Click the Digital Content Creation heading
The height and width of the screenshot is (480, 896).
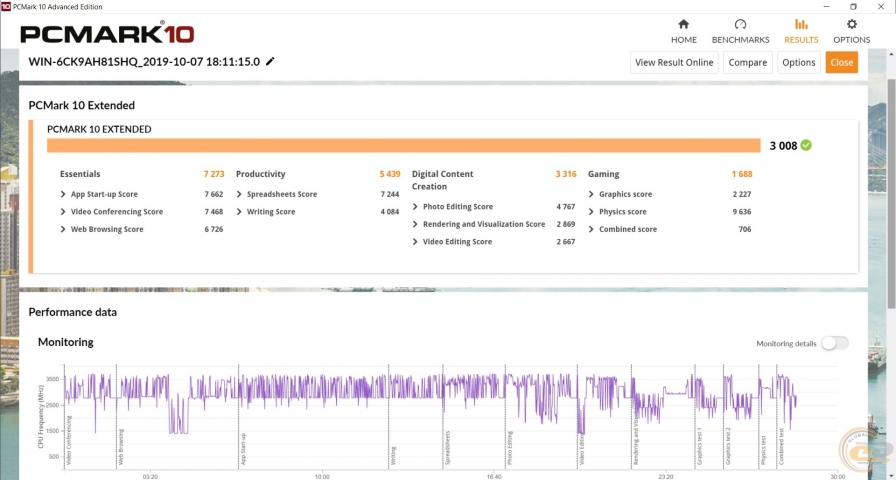click(x=443, y=180)
